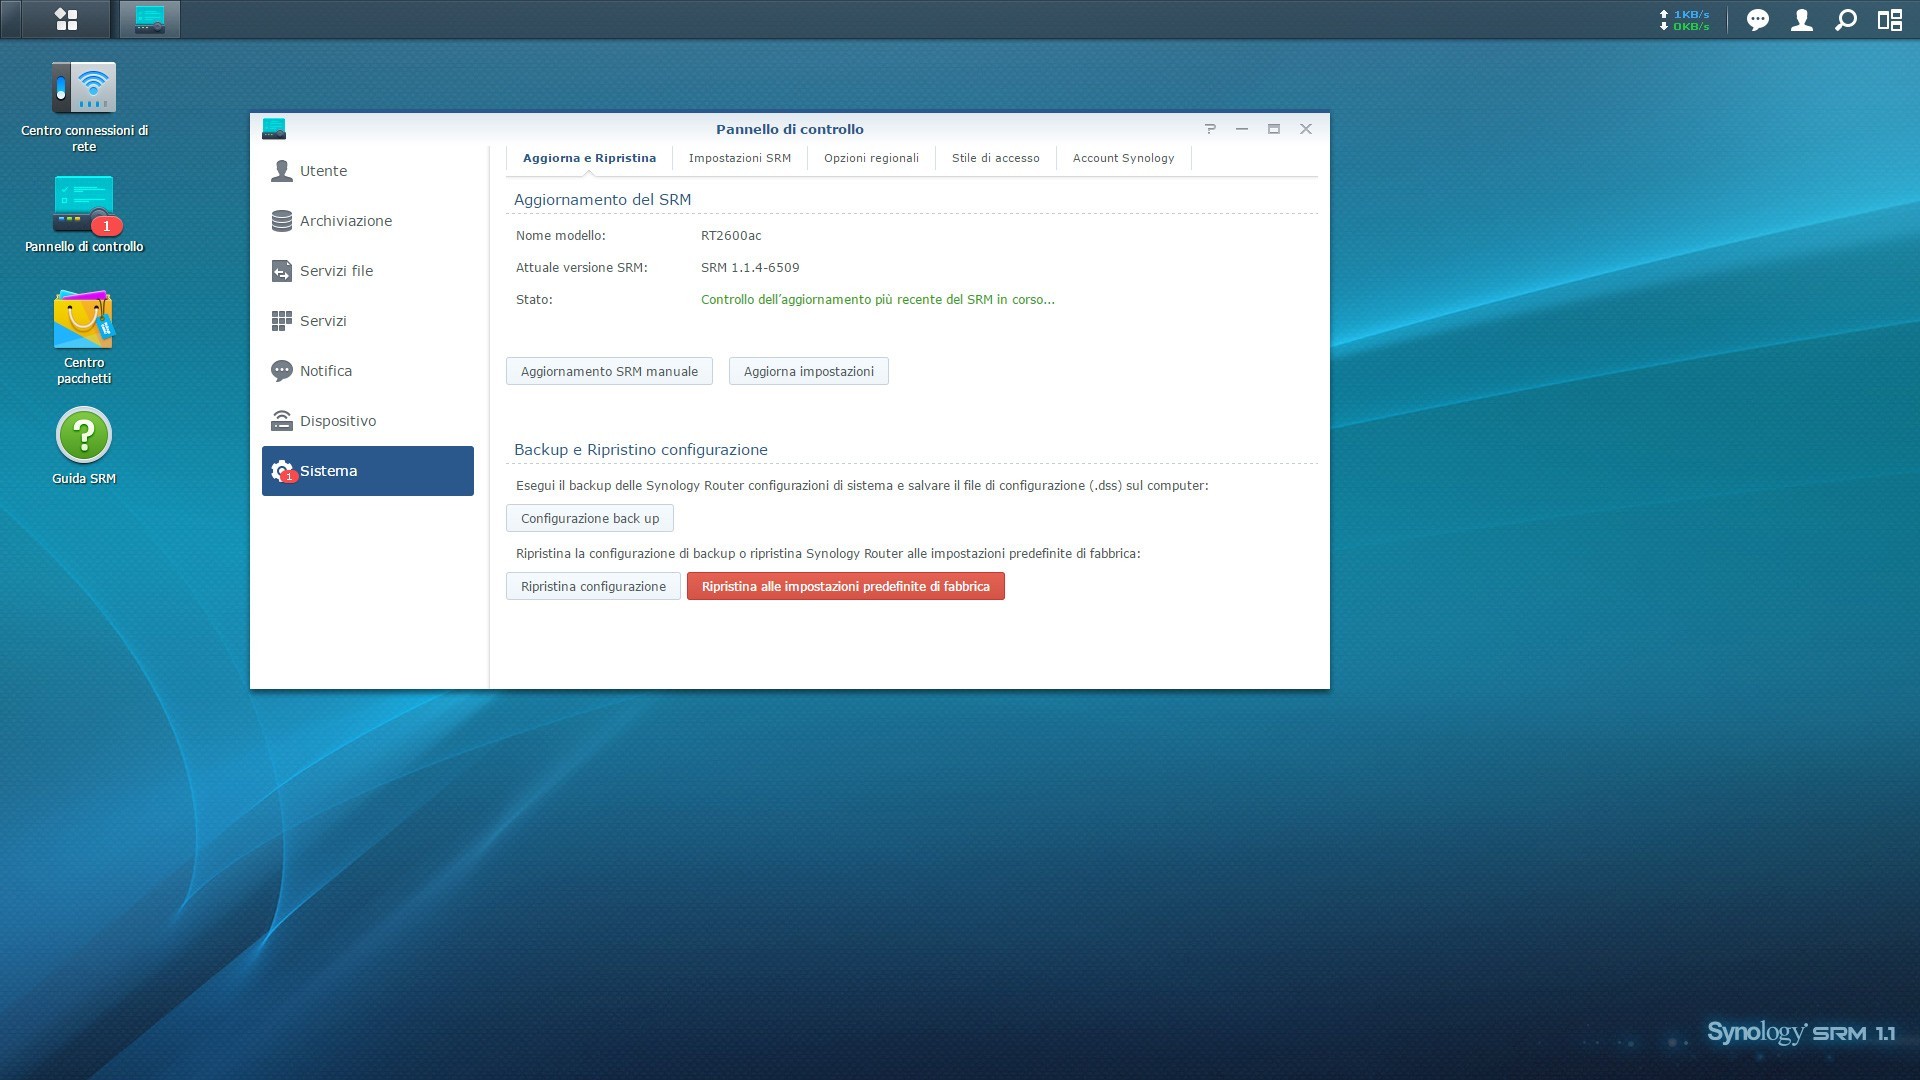Switch to Opzioni regionali tab
The height and width of the screenshot is (1080, 1920).
(x=870, y=158)
